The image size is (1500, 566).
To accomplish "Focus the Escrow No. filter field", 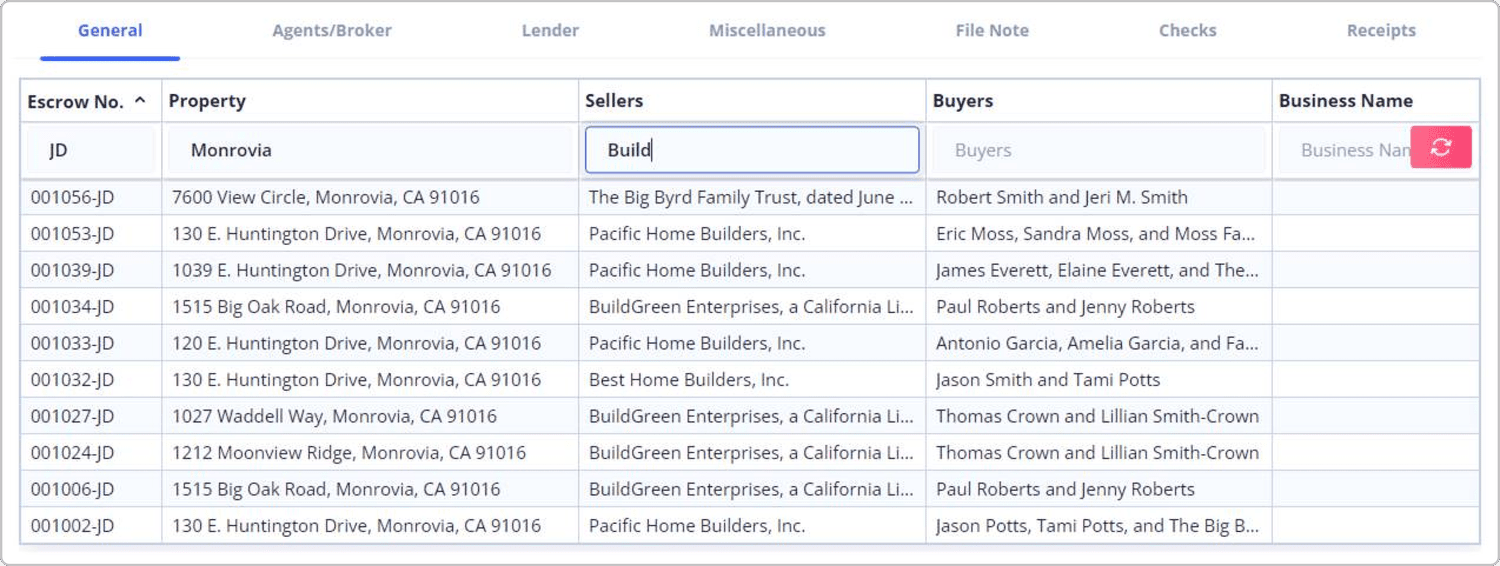I will 91,150.
